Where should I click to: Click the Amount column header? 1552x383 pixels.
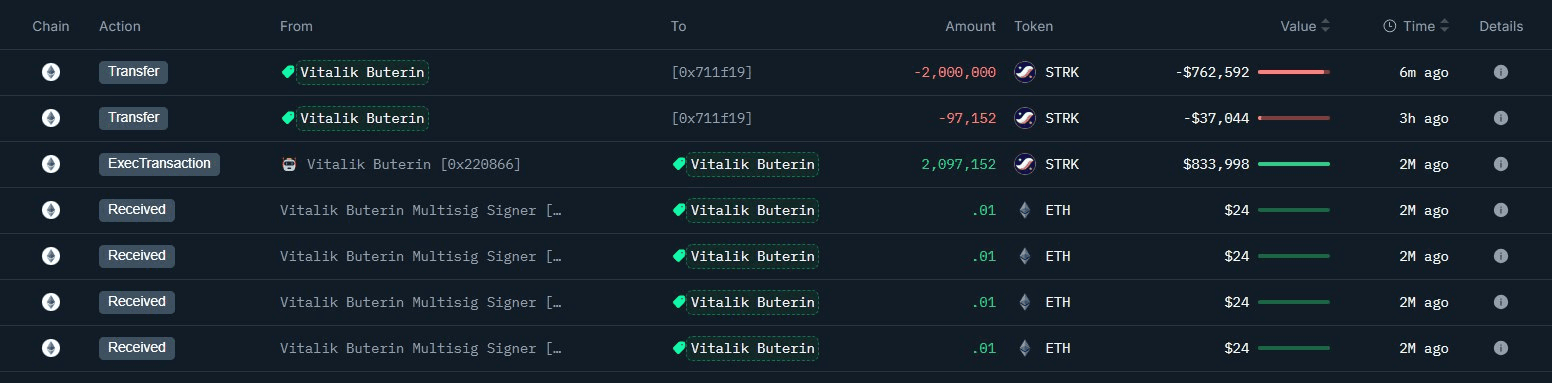[970, 27]
